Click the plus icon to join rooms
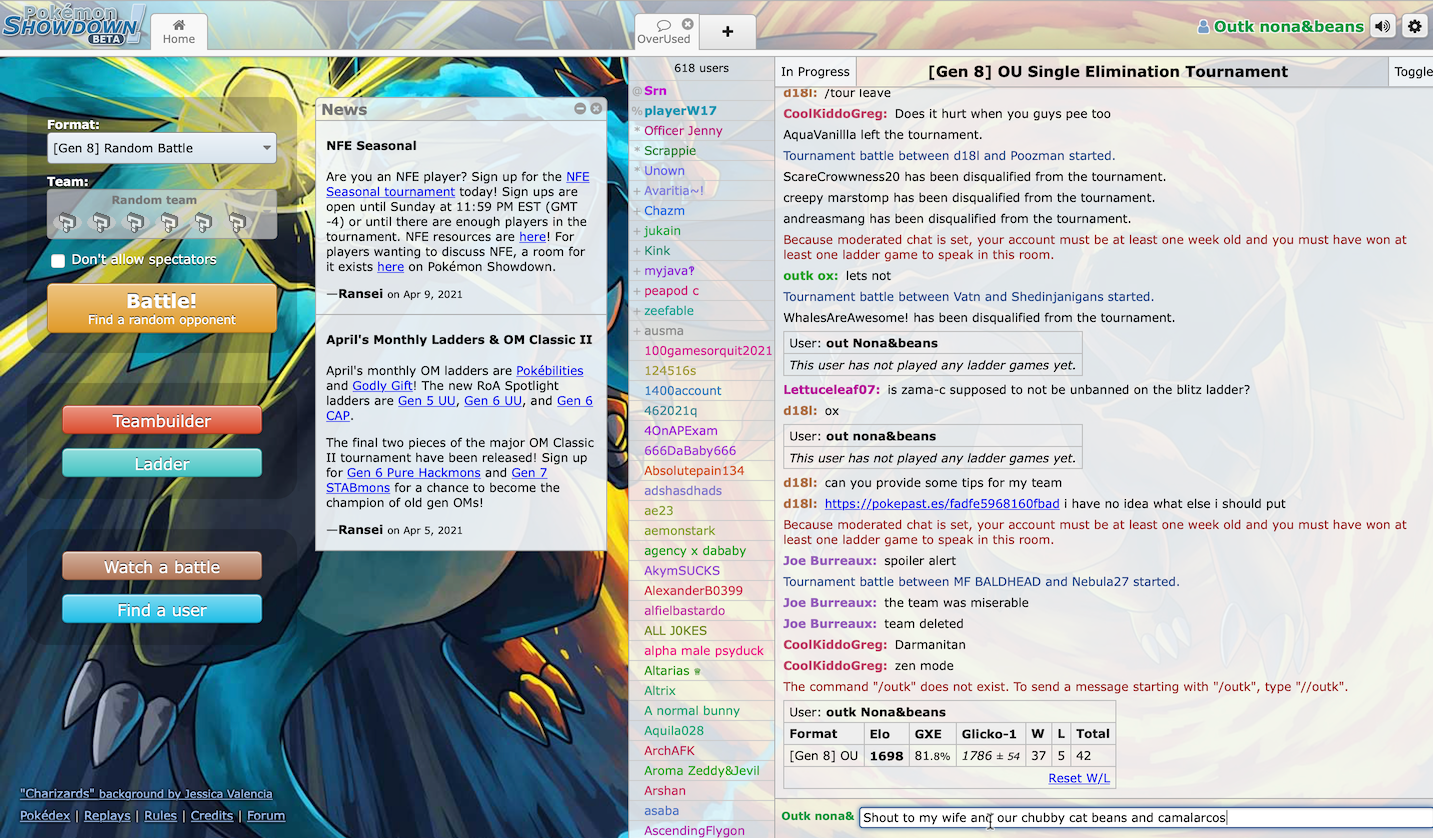 click(x=727, y=31)
